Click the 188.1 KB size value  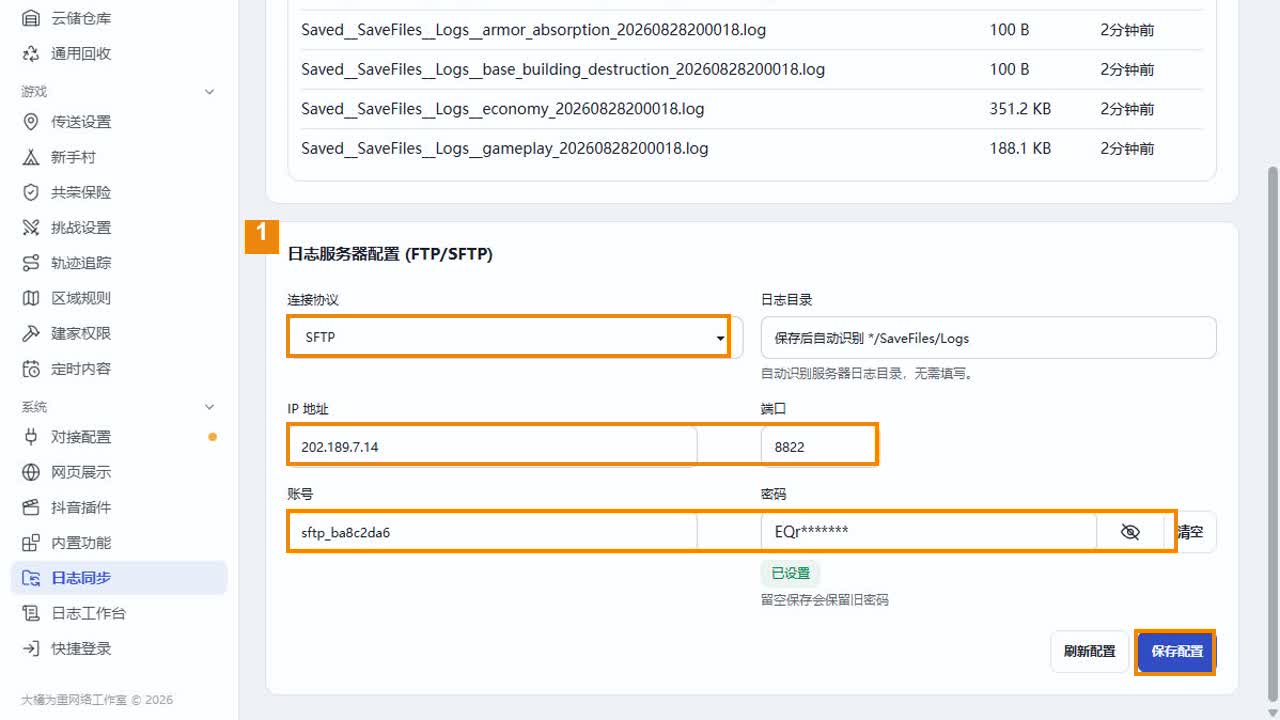coord(1020,148)
